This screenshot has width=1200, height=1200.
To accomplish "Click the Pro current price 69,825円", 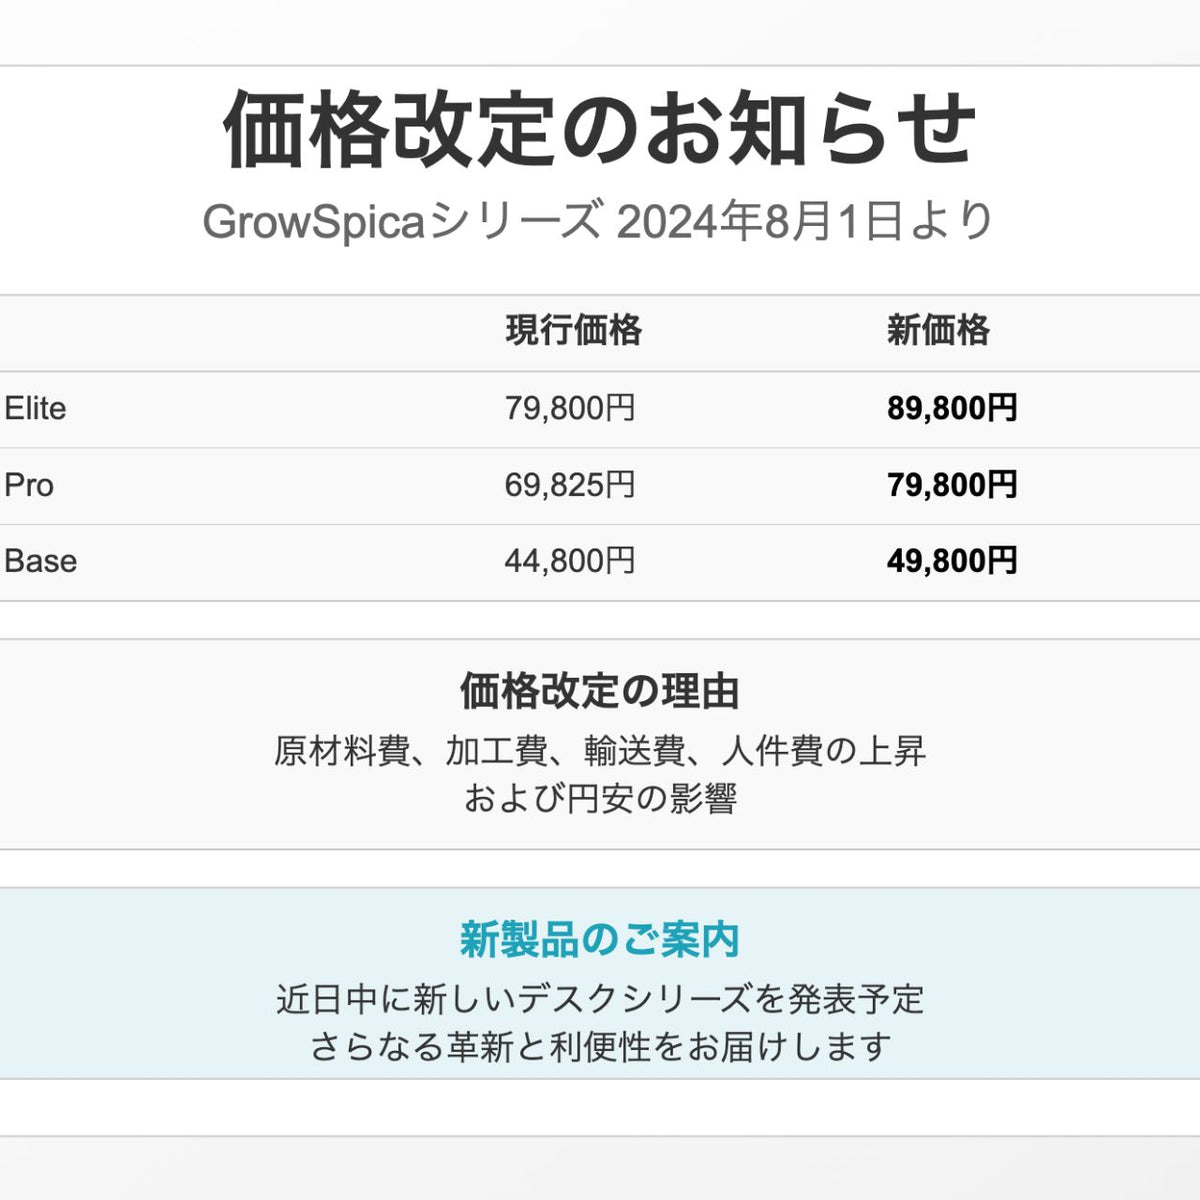I will (570, 485).
